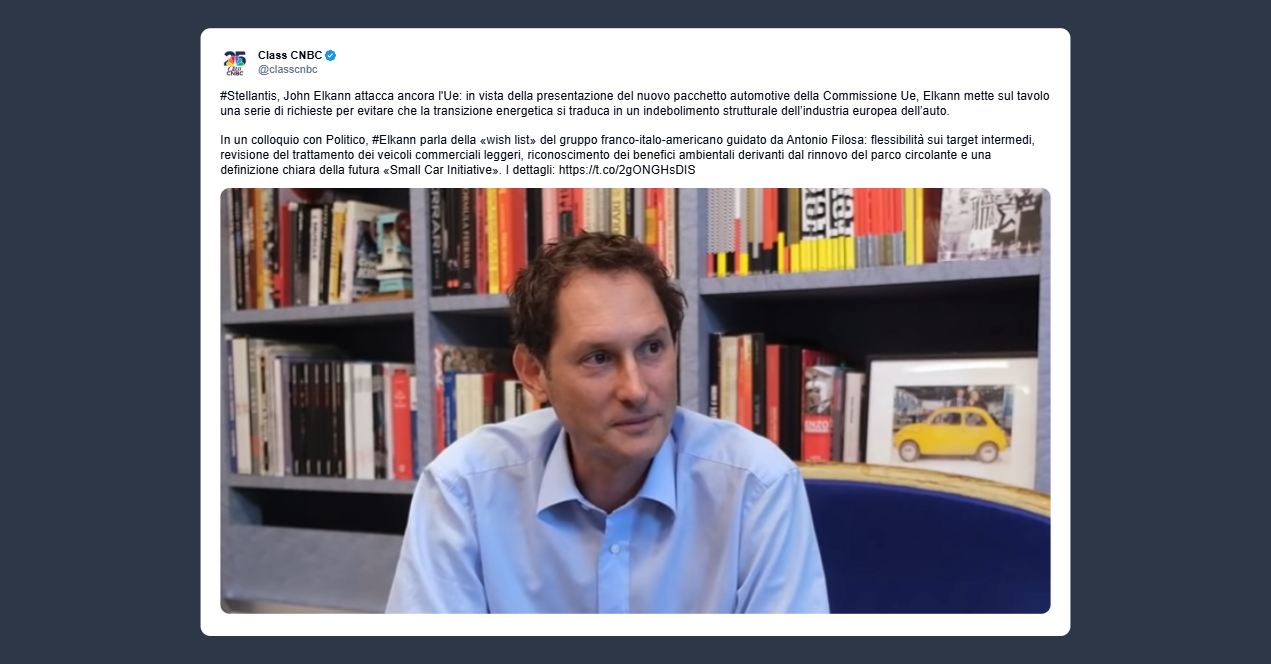Open the Class CNBC profile avatar logo
The height and width of the screenshot is (664, 1271).
click(x=234, y=63)
